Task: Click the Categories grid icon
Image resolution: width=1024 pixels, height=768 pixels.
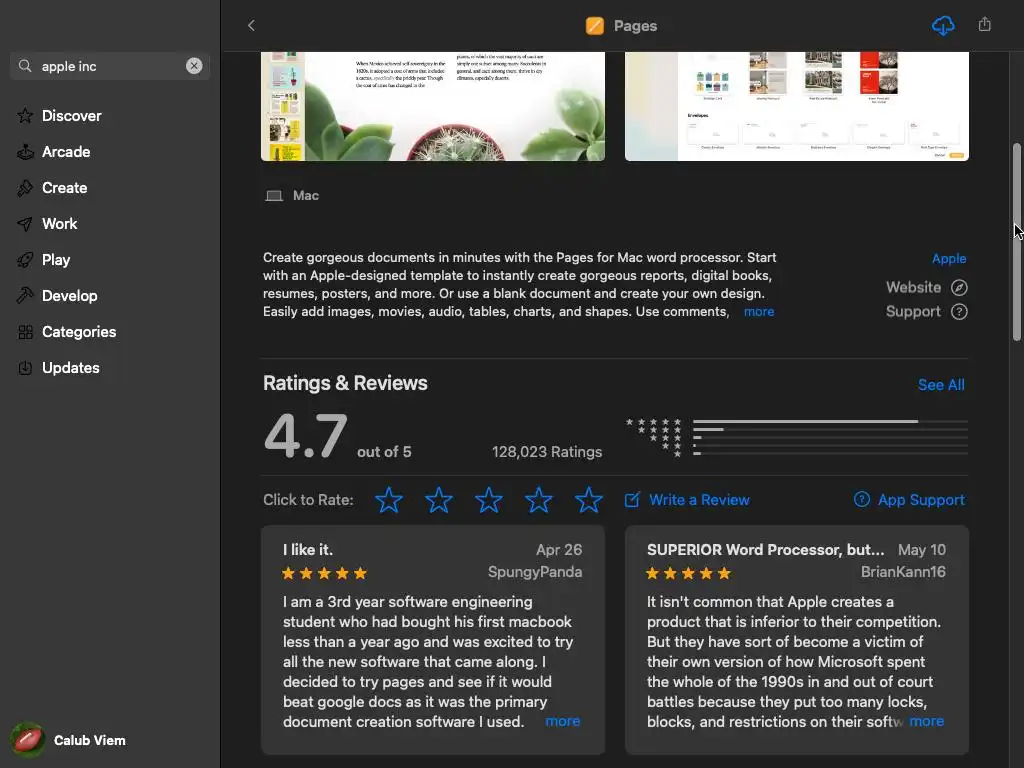Action: pyautogui.click(x=25, y=332)
